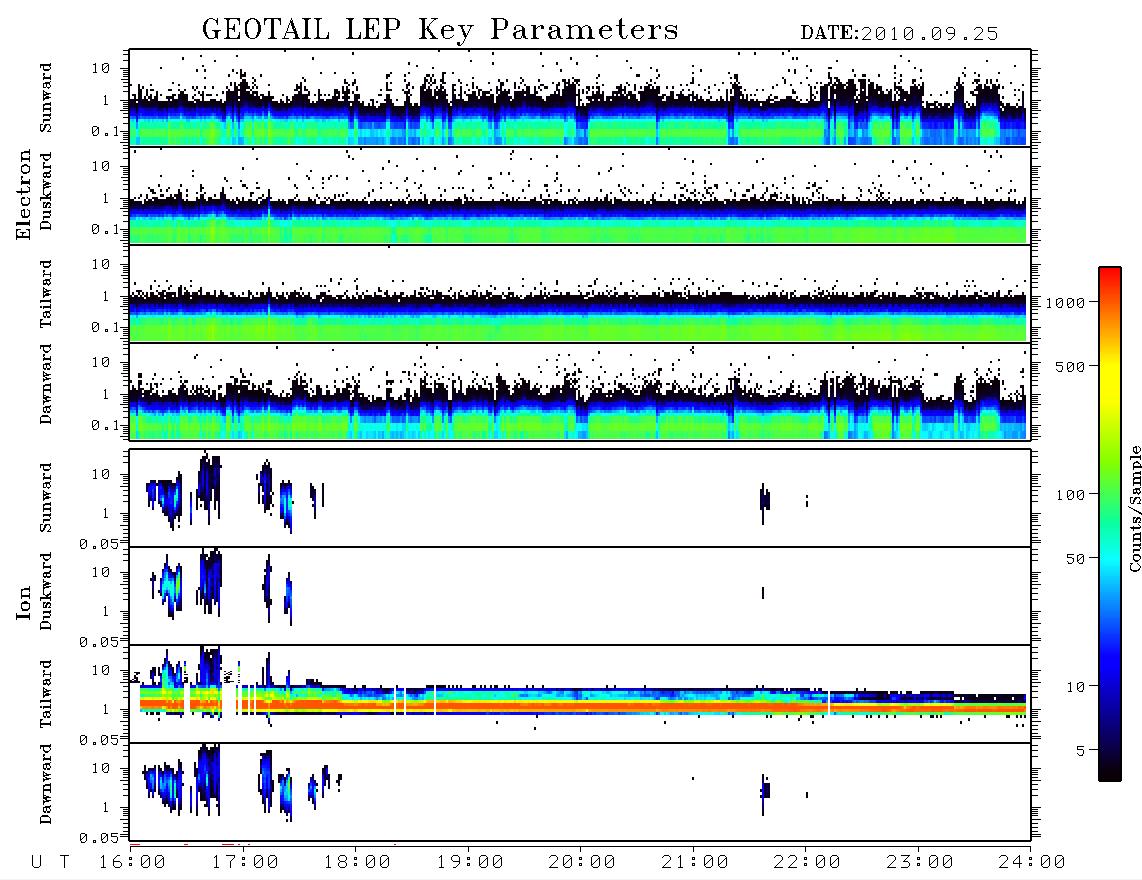
Task: Click the 19:00 time tick label
Action: (x=470, y=862)
